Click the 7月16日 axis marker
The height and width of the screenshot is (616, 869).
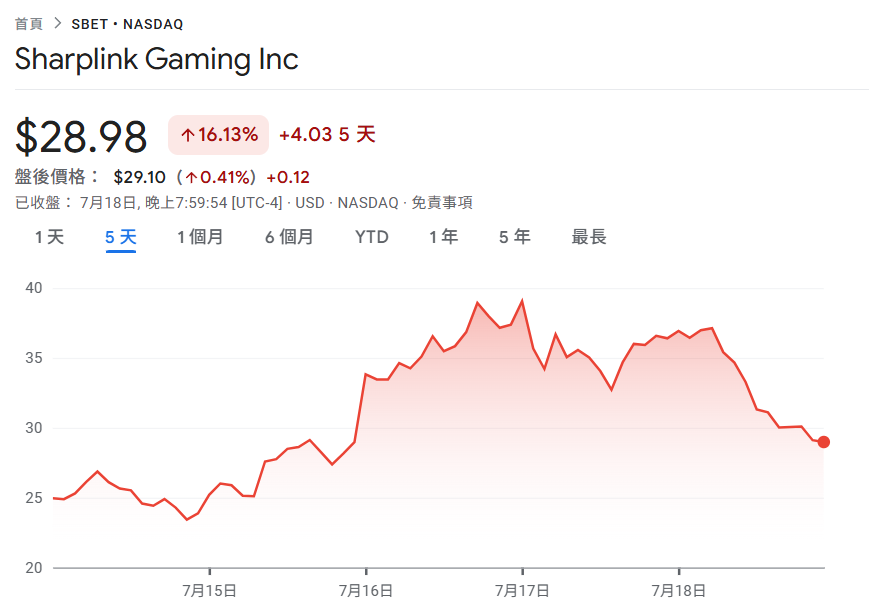366,590
